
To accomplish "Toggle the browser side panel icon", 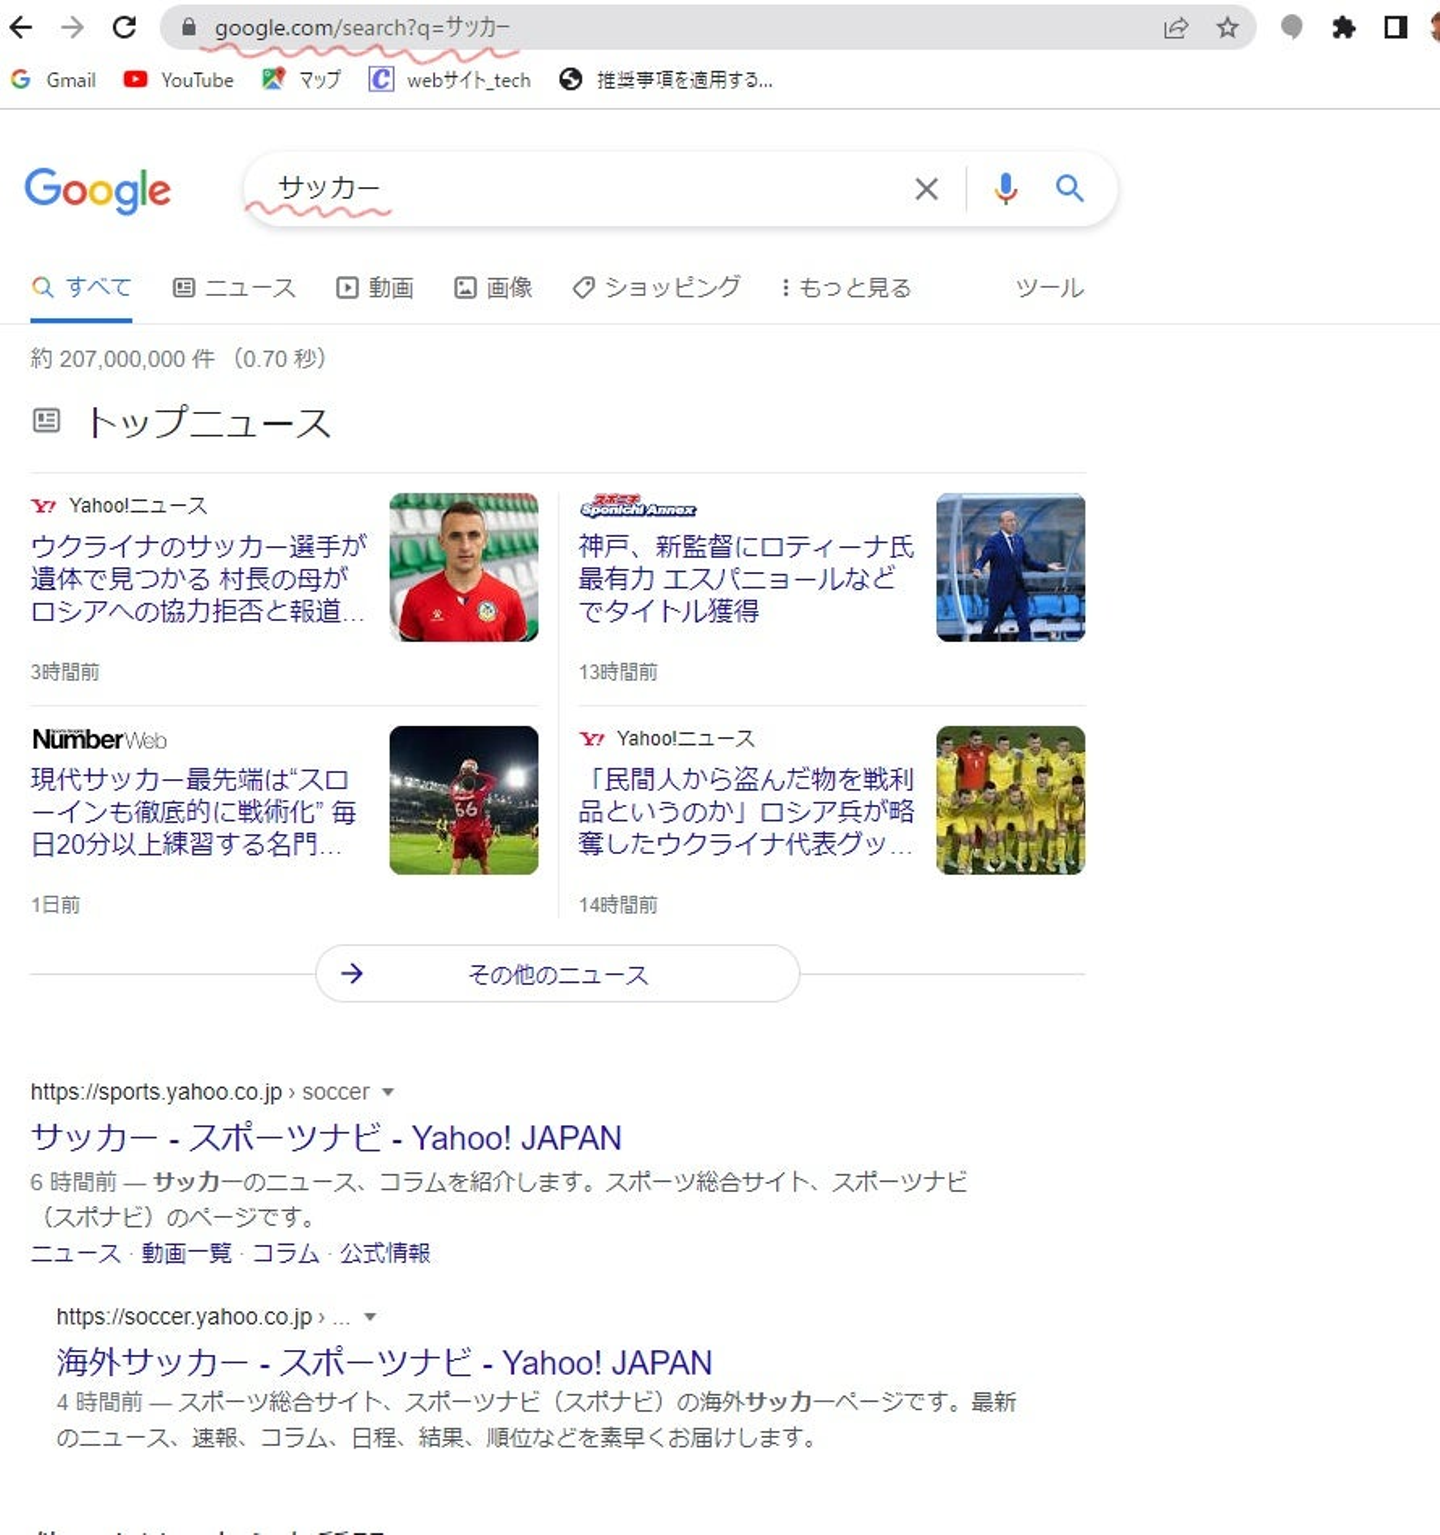I will 1395,27.
